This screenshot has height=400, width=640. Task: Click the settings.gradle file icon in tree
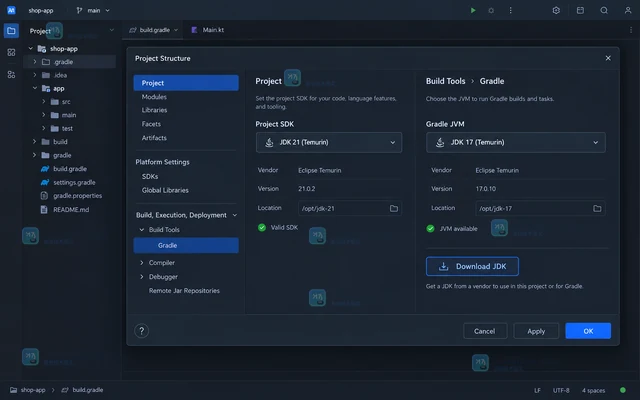(45, 182)
